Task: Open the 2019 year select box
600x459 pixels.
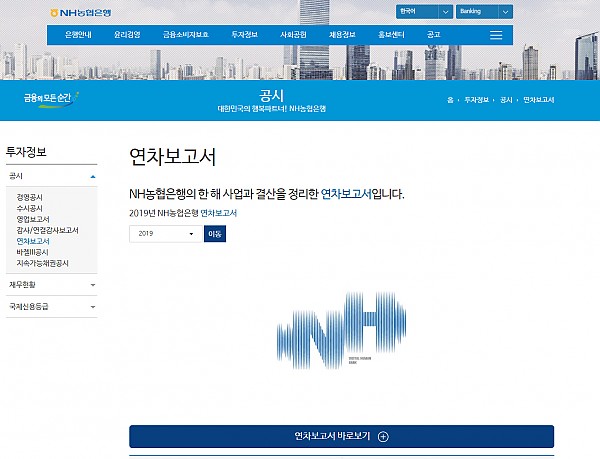Action: coord(165,234)
